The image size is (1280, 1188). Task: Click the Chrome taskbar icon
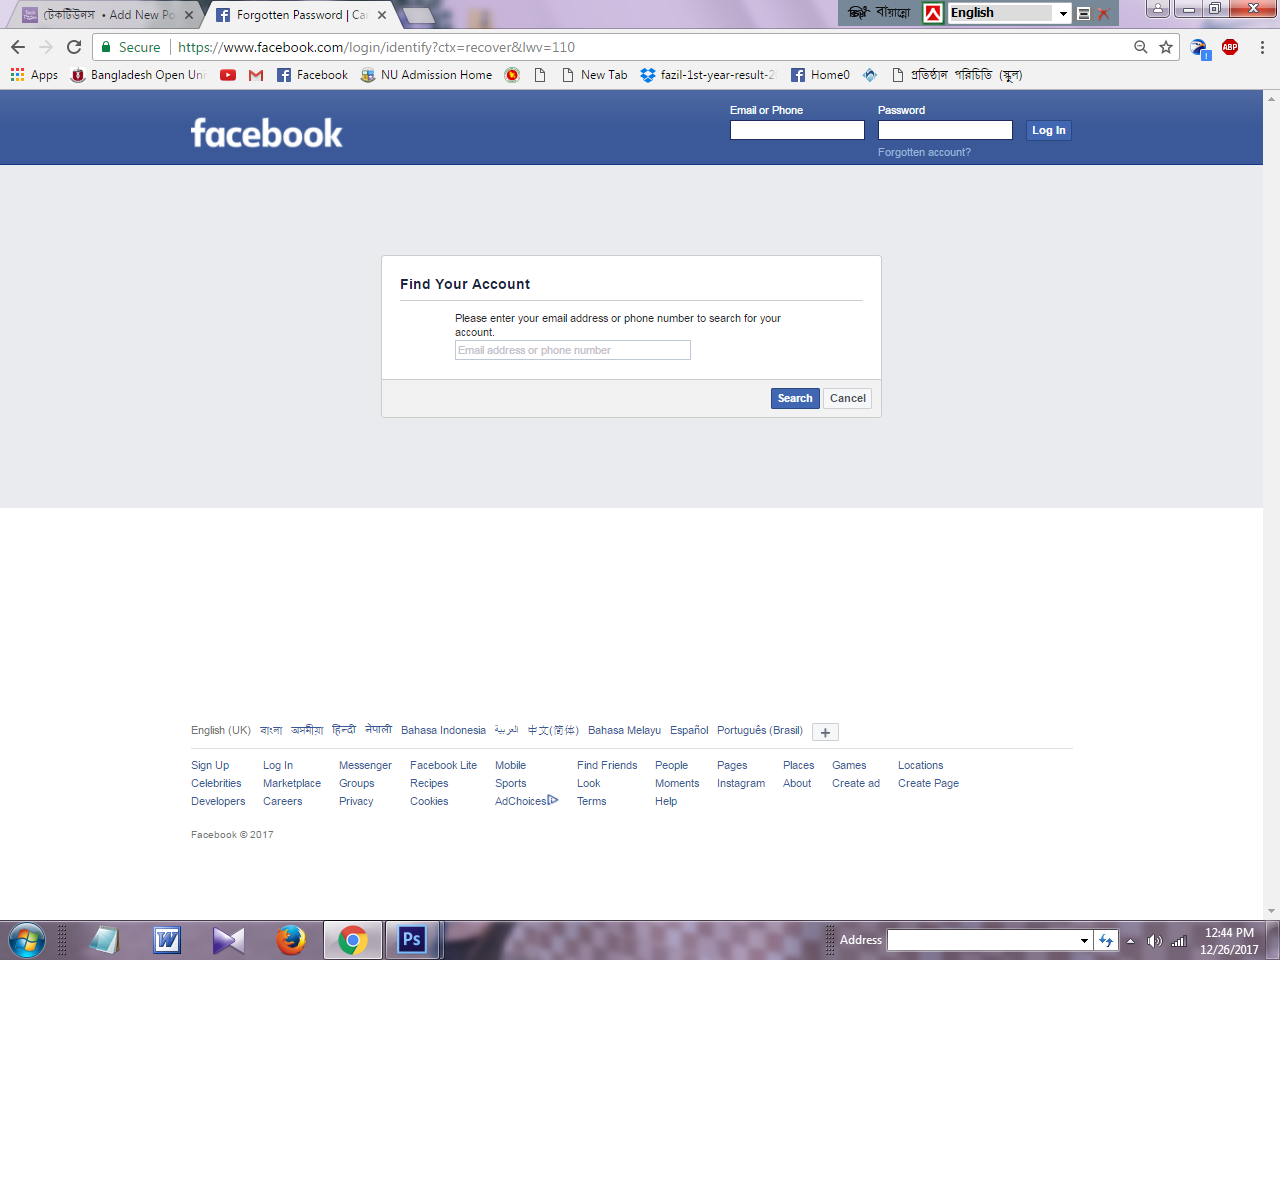coord(353,940)
